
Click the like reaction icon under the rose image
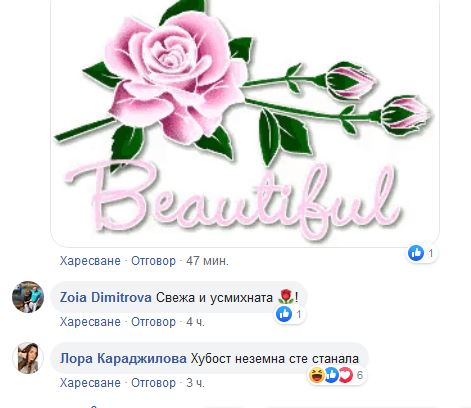tap(416, 253)
